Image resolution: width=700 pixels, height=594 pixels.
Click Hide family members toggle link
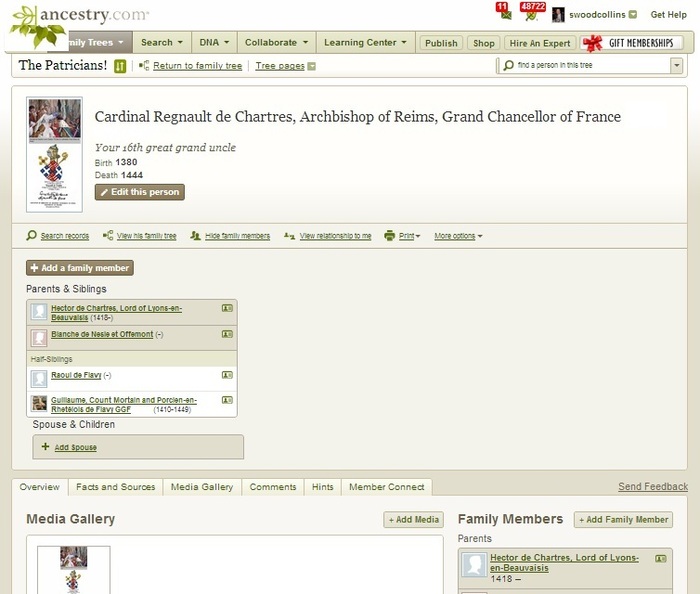(x=237, y=236)
